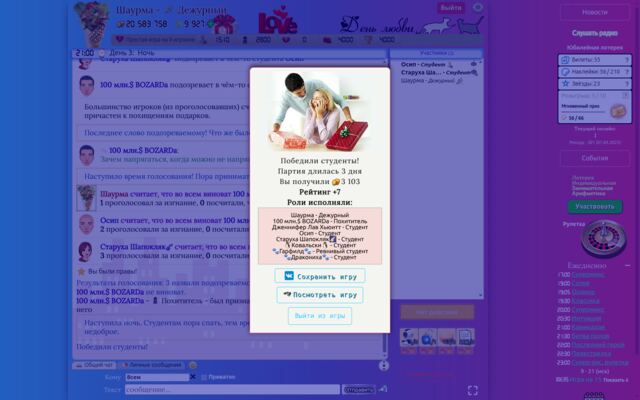
Task: Click the 'Слушать радио' link
Action: tap(595, 33)
